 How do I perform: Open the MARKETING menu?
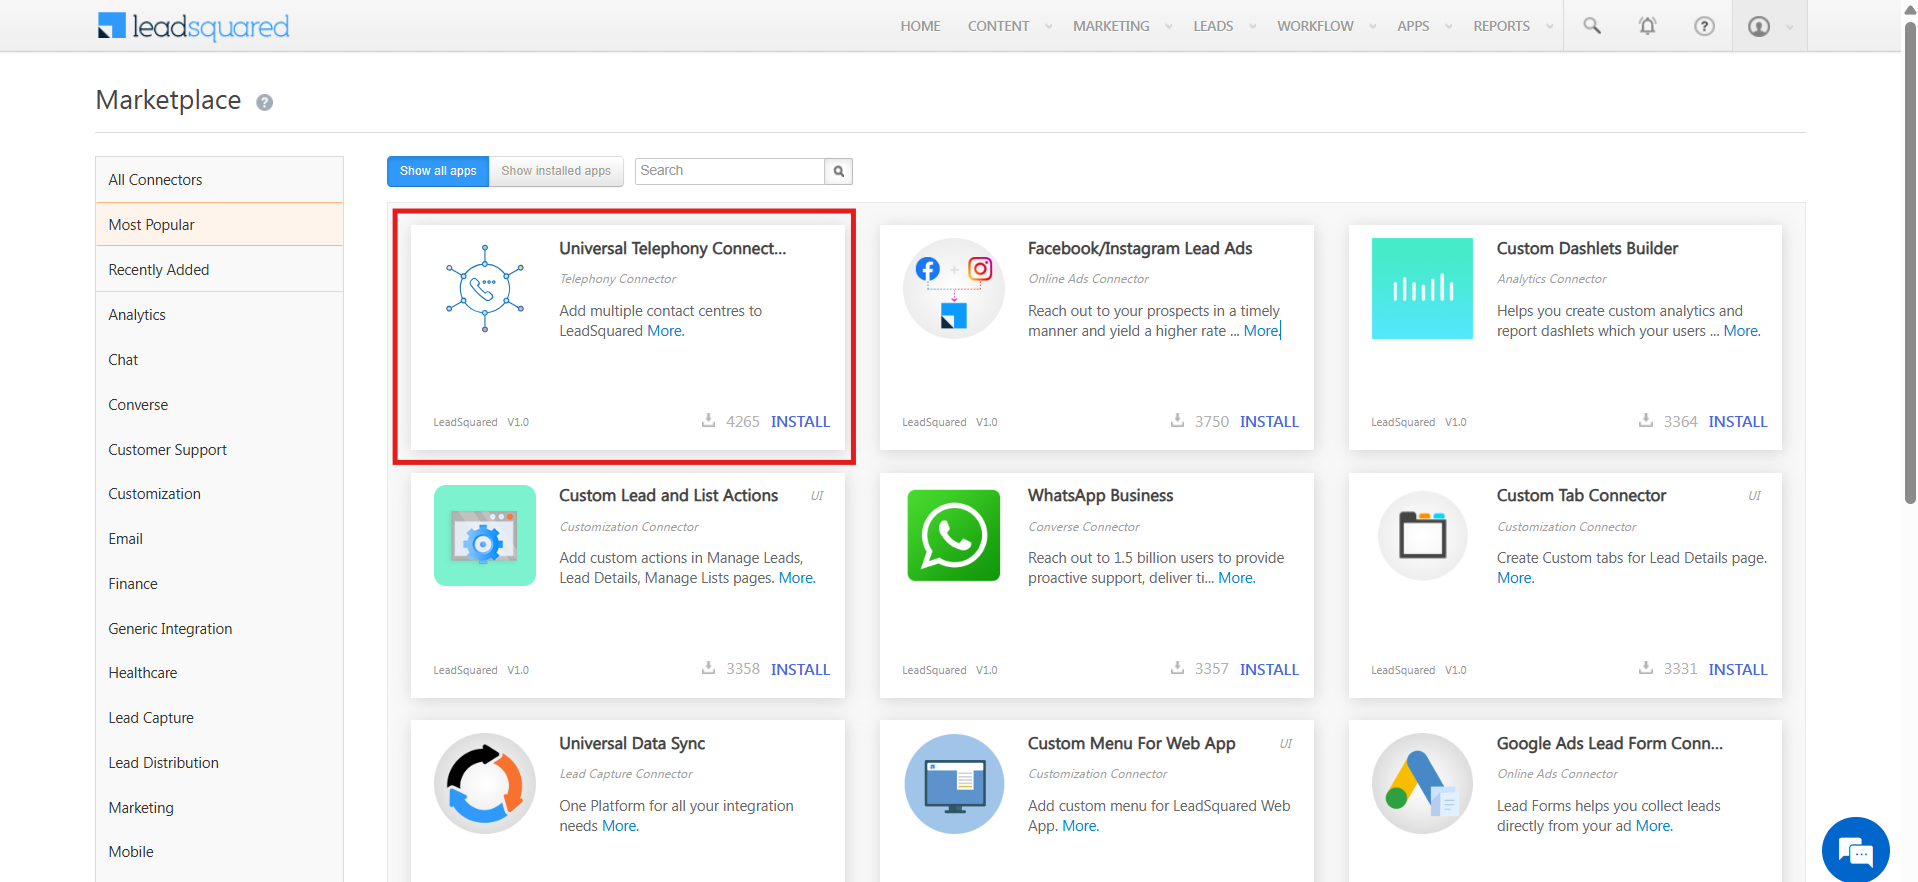(1111, 26)
